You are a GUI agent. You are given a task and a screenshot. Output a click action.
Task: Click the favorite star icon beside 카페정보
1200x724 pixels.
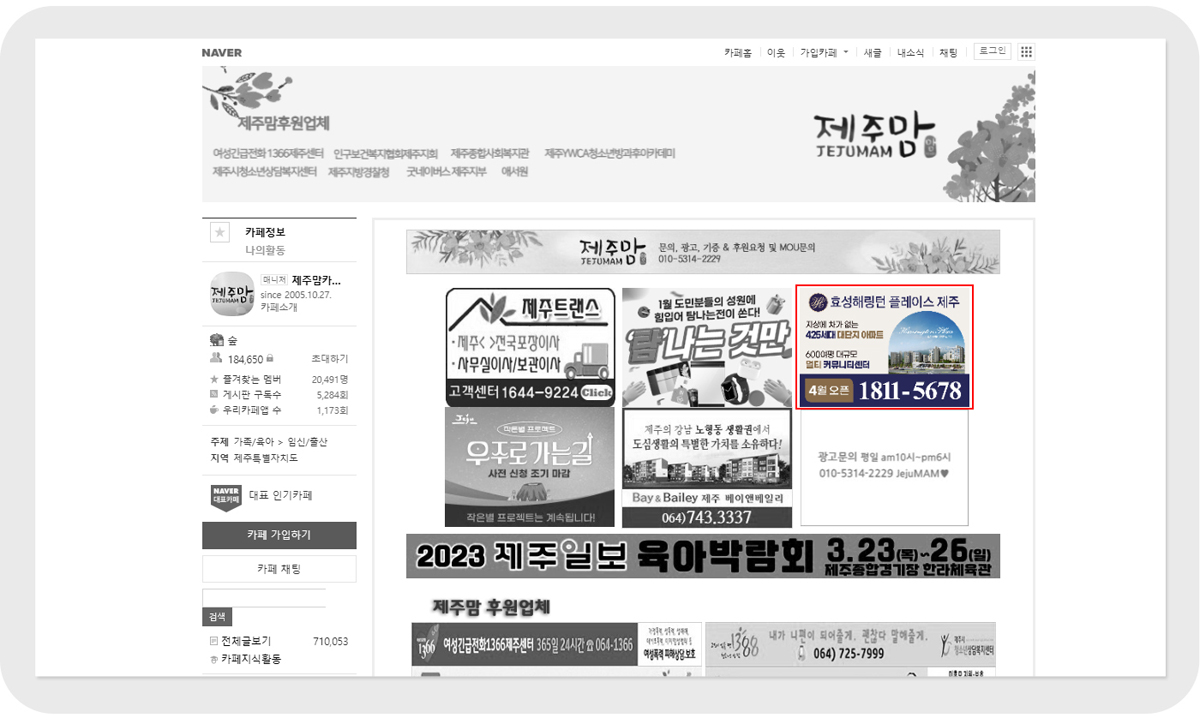219,233
